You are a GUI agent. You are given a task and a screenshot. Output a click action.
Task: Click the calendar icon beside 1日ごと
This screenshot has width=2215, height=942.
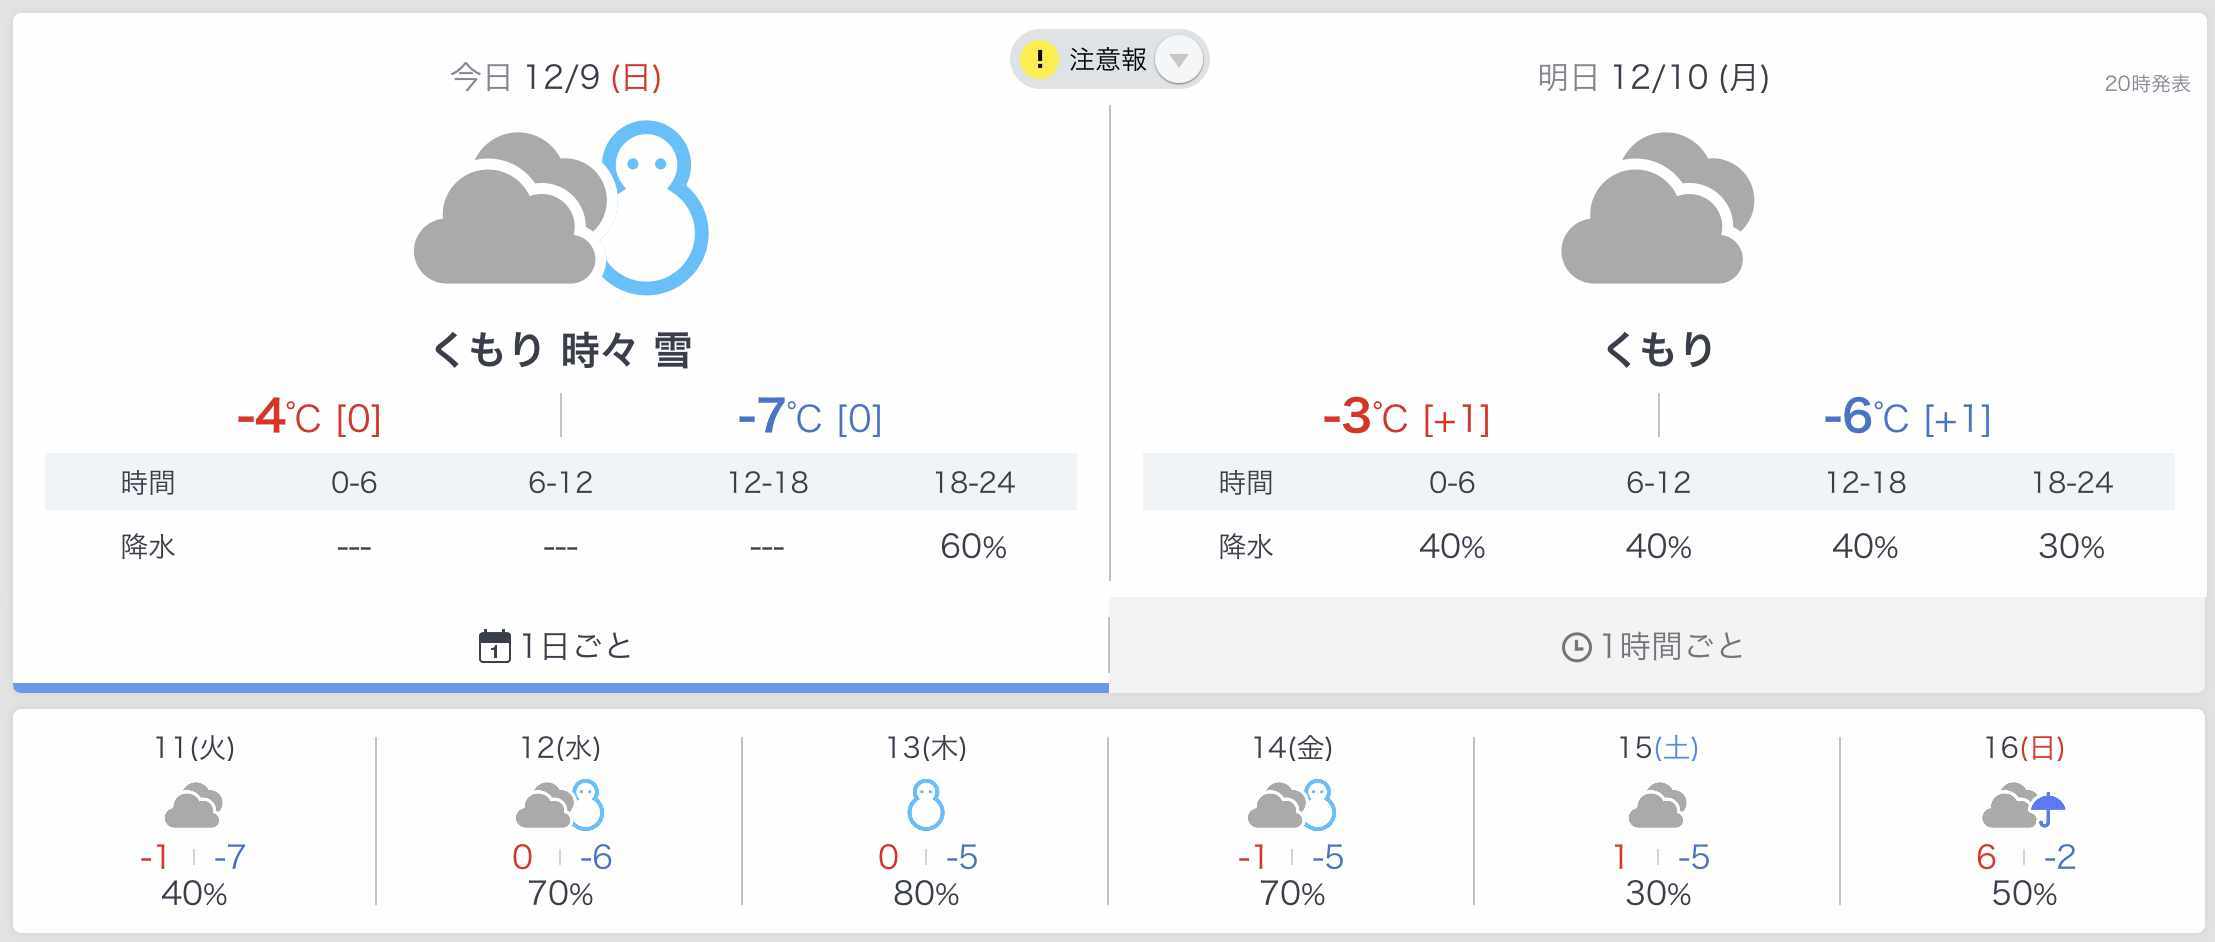click(495, 646)
